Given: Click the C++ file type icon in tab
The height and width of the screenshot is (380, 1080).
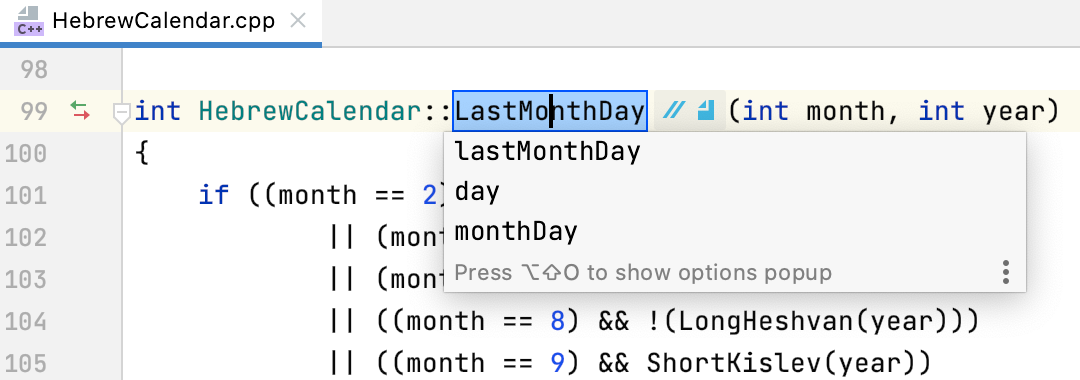Looking at the screenshot, I should pyautogui.click(x=29, y=21).
